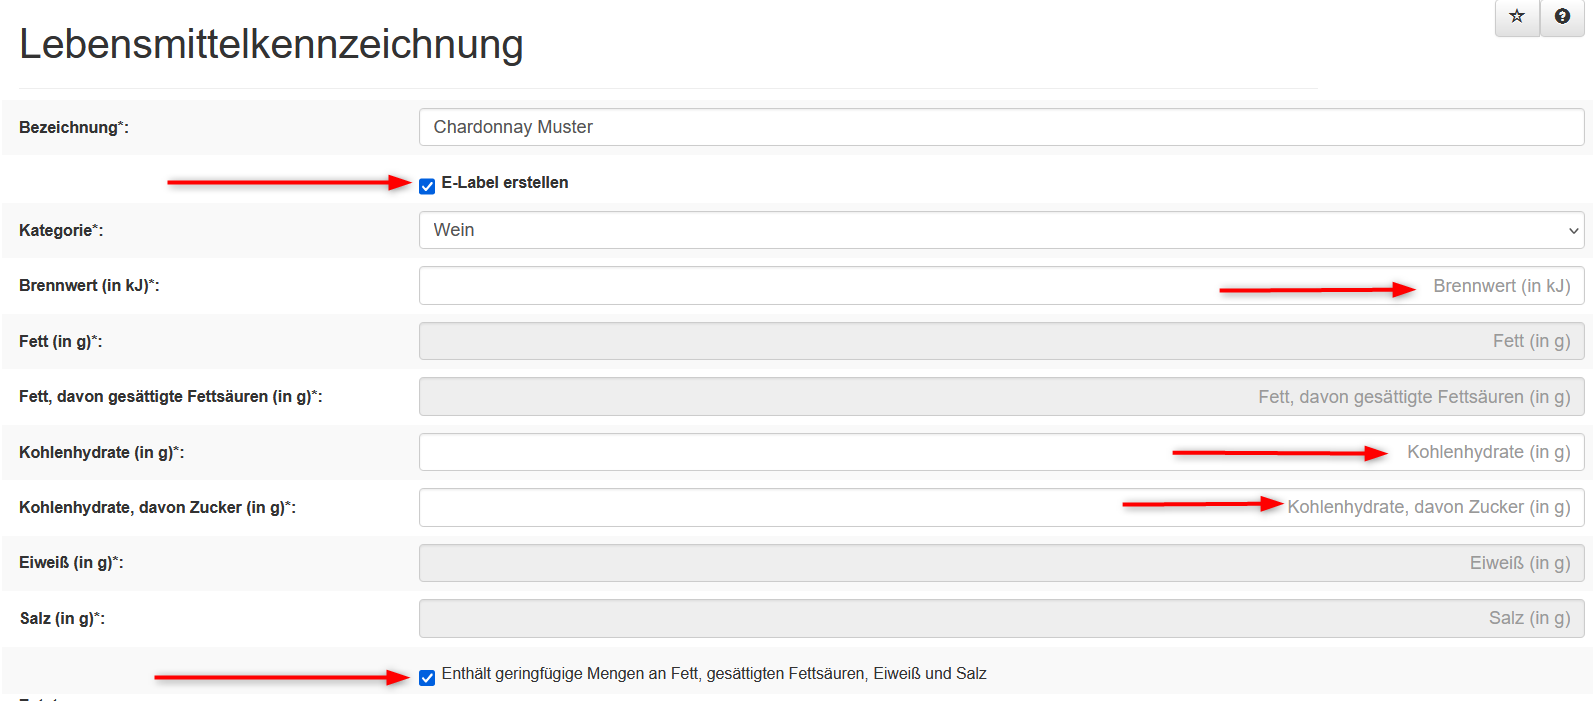Toggle the E-Label erstellen checkbox

click(427, 186)
